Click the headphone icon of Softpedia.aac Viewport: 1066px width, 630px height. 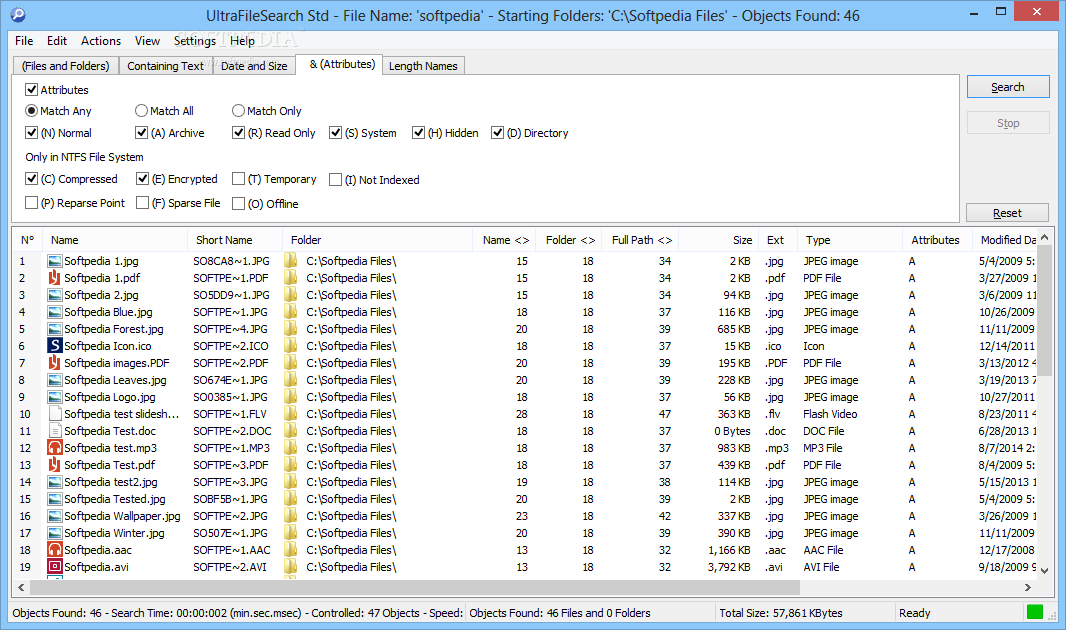click(x=54, y=550)
